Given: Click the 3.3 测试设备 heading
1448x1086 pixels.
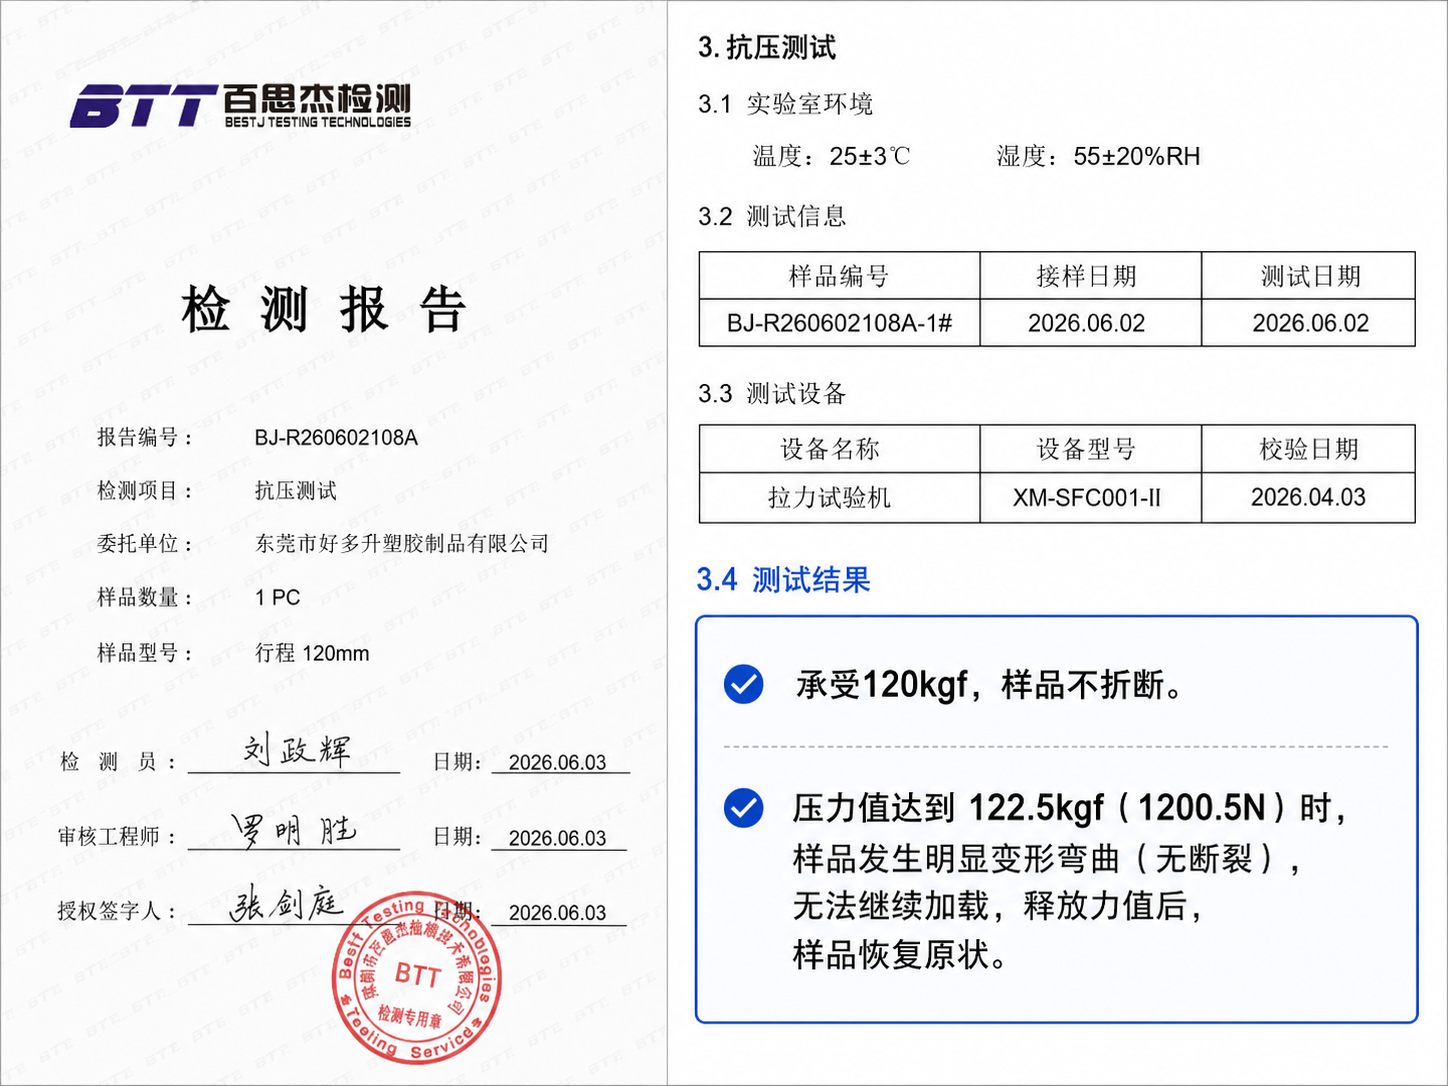Looking at the screenshot, I should 772,393.
